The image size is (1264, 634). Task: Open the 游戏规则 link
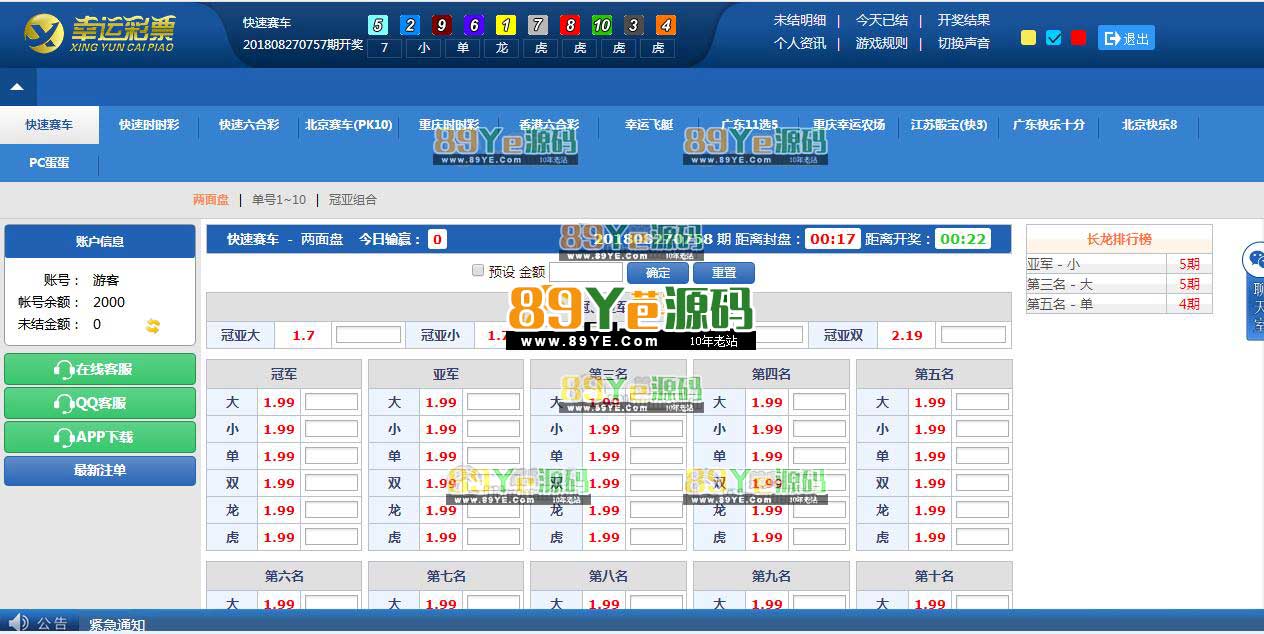click(882, 43)
